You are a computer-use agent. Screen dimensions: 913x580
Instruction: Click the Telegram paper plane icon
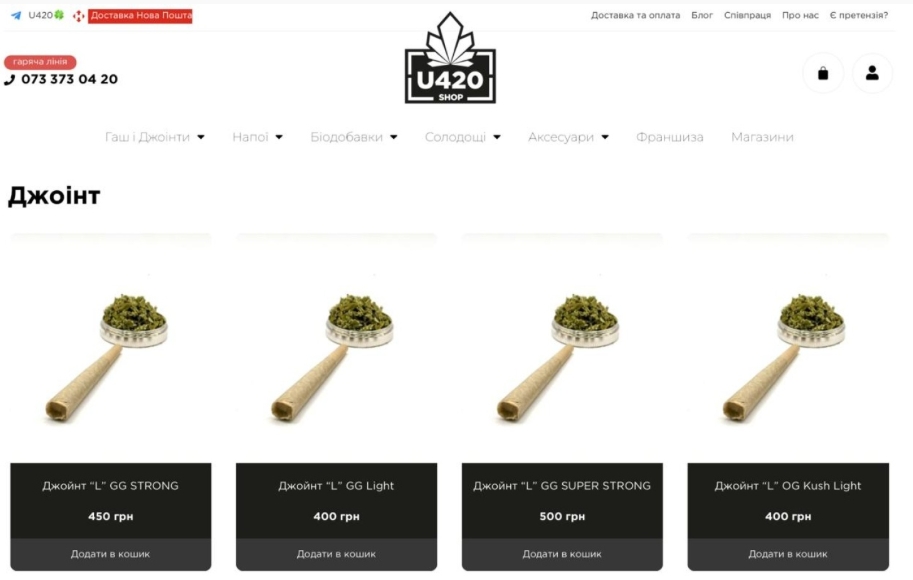coord(16,16)
